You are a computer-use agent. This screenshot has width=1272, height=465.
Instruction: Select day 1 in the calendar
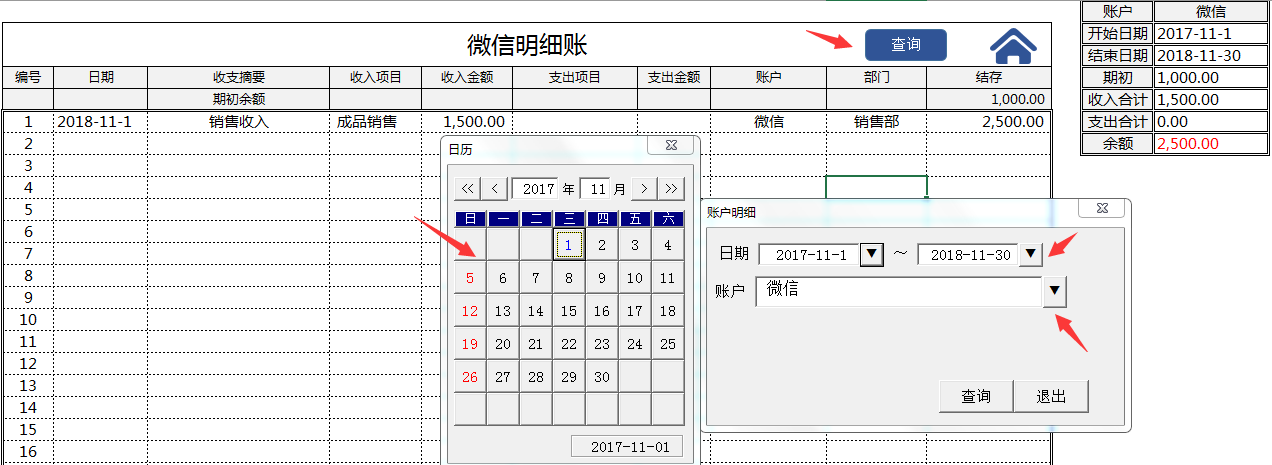tap(569, 244)
